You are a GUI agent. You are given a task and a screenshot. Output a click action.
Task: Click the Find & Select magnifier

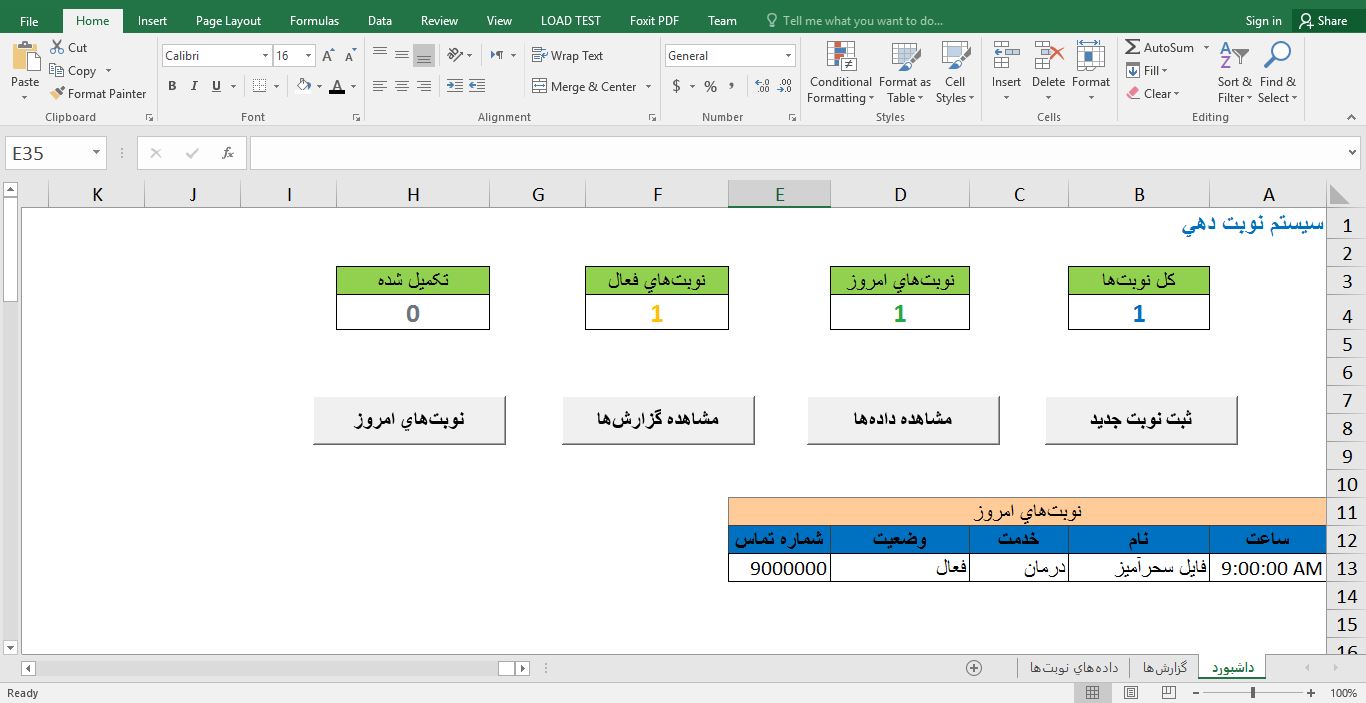[1277, 57]
